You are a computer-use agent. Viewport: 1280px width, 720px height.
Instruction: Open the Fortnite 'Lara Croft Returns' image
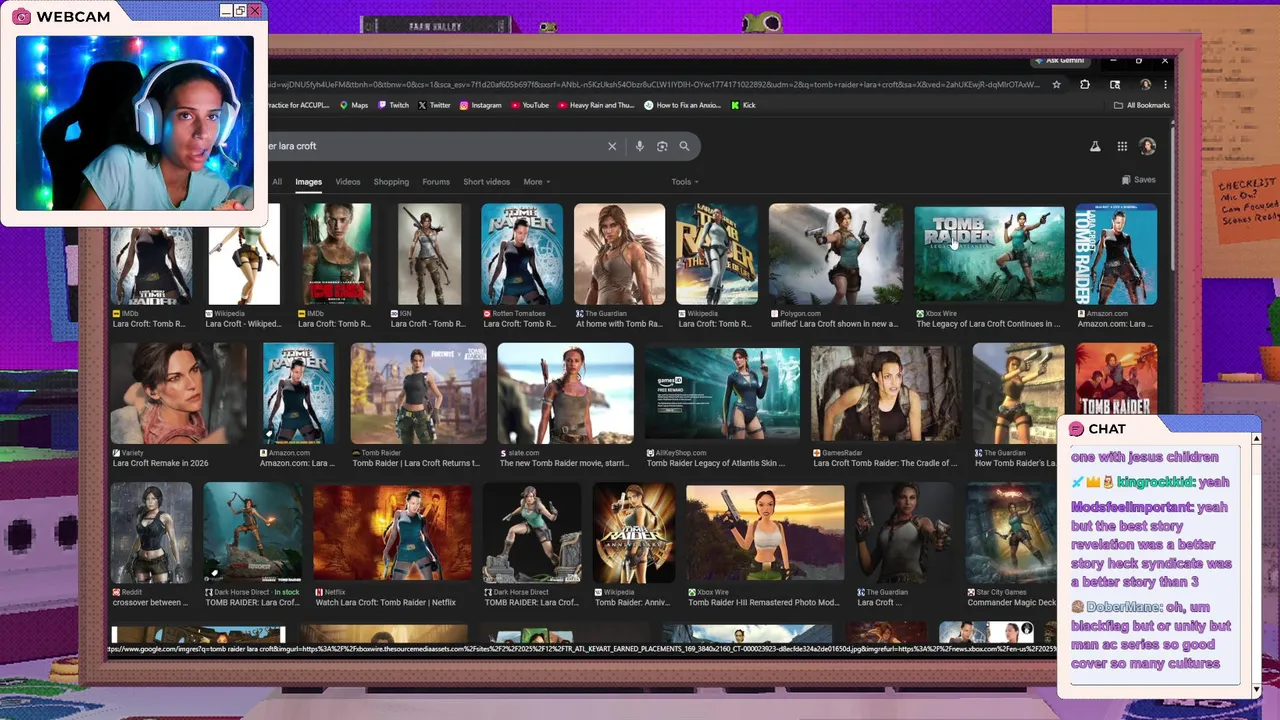(418, 393)
